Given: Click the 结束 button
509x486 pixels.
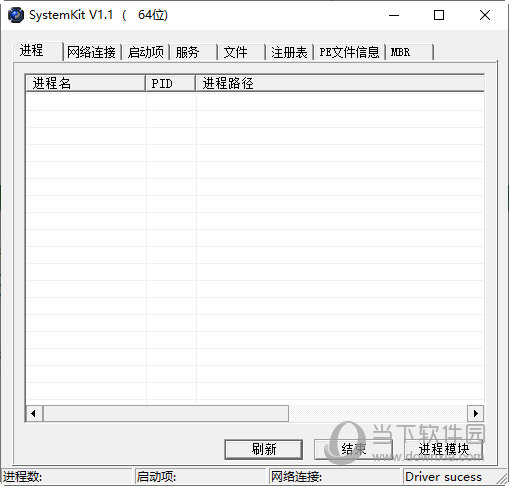Looking at the screenshot, I should point(353,449).
